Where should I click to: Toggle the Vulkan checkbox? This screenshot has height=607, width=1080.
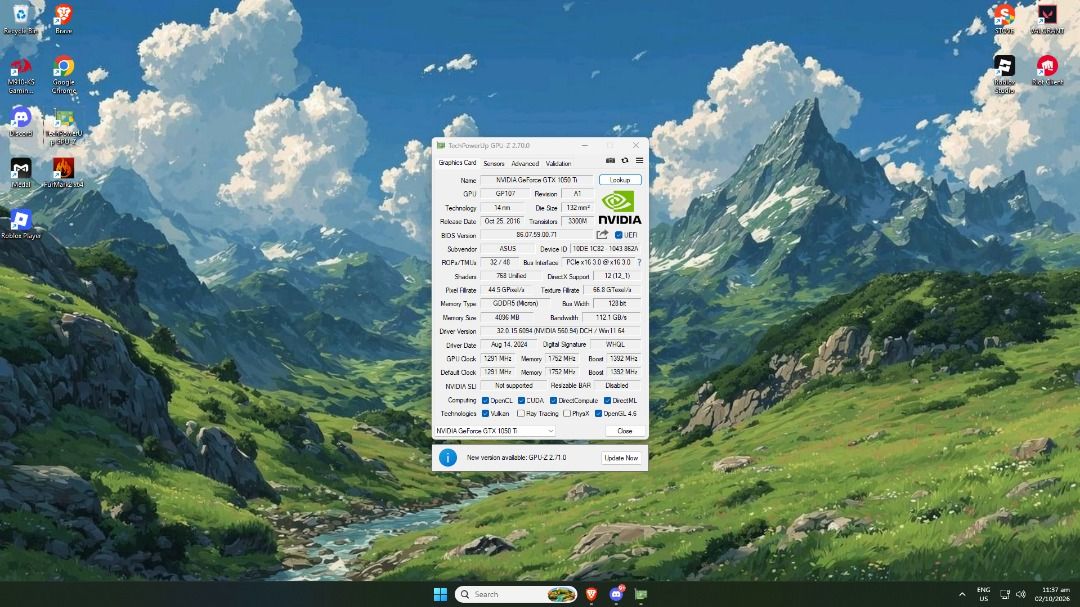click(x=486, y=413)
